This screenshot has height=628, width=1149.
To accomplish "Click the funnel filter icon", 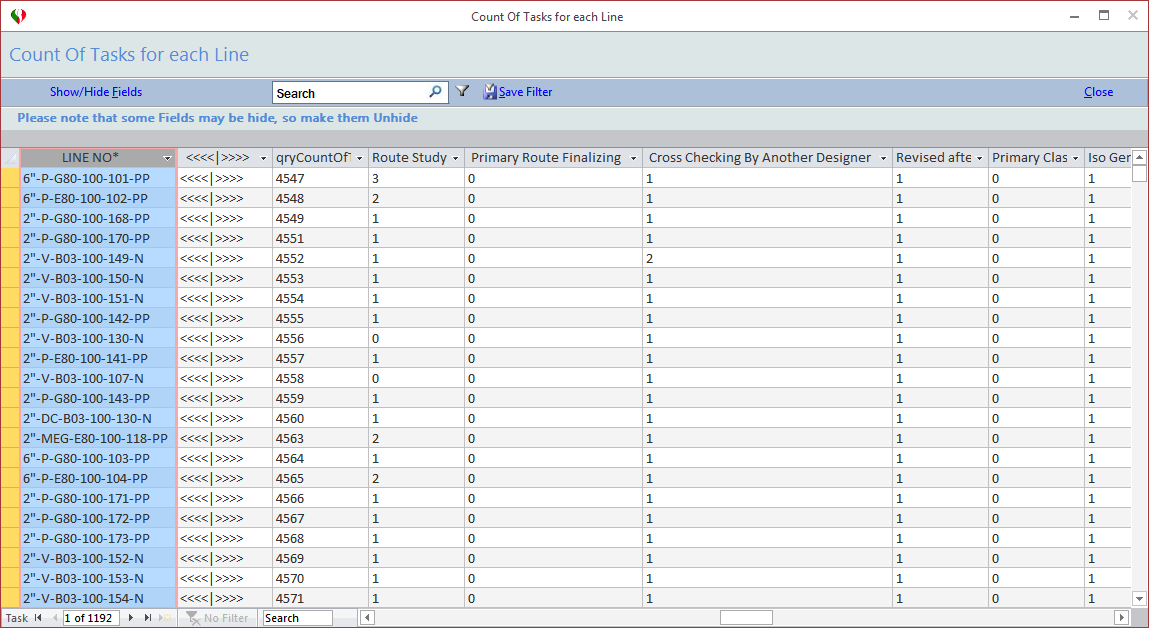I will (462, 91).
